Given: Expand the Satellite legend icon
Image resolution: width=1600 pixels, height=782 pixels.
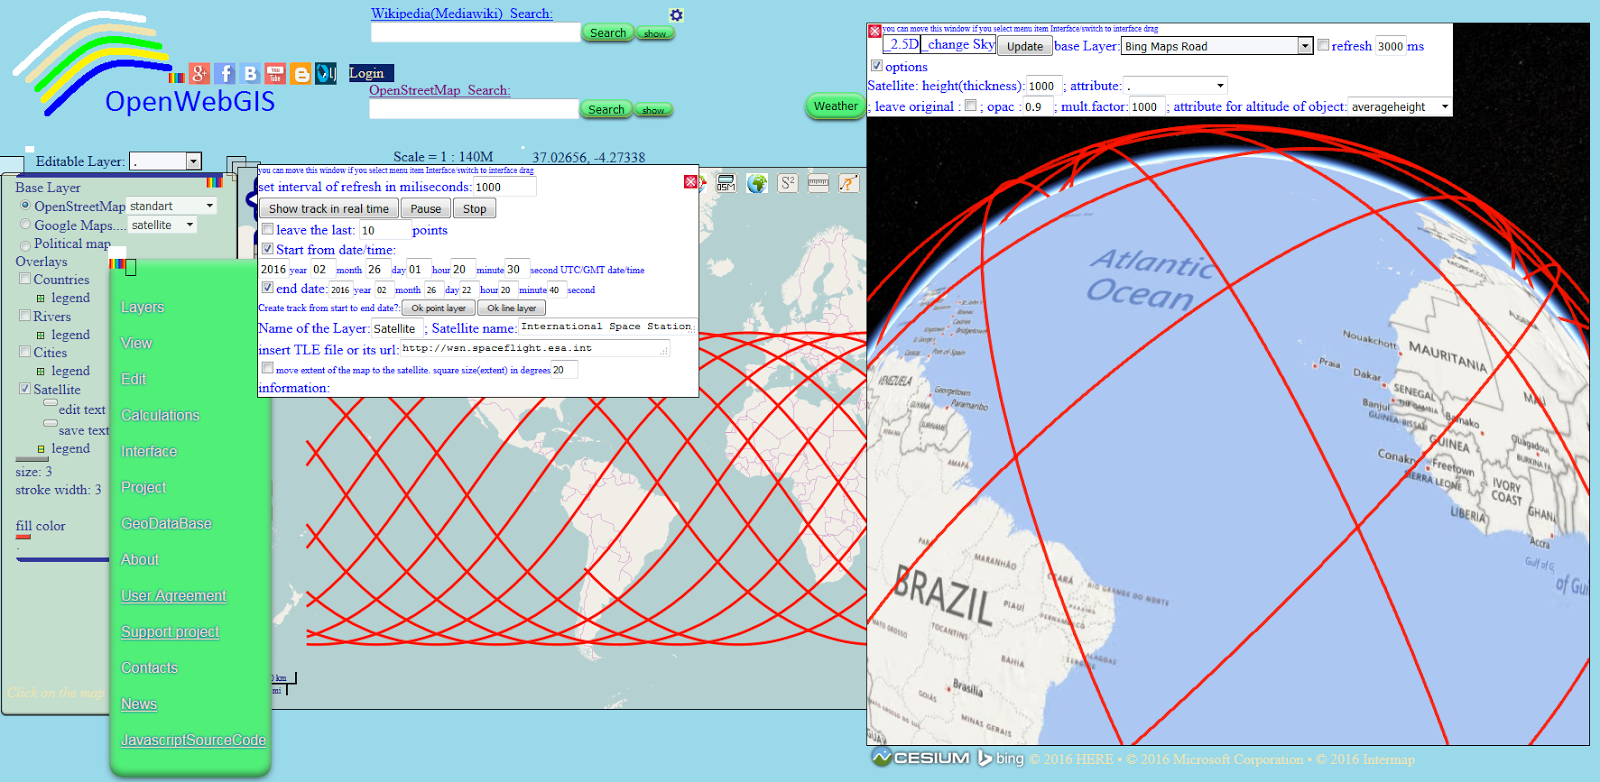Looking at the screenshot, I should point(41,449).
